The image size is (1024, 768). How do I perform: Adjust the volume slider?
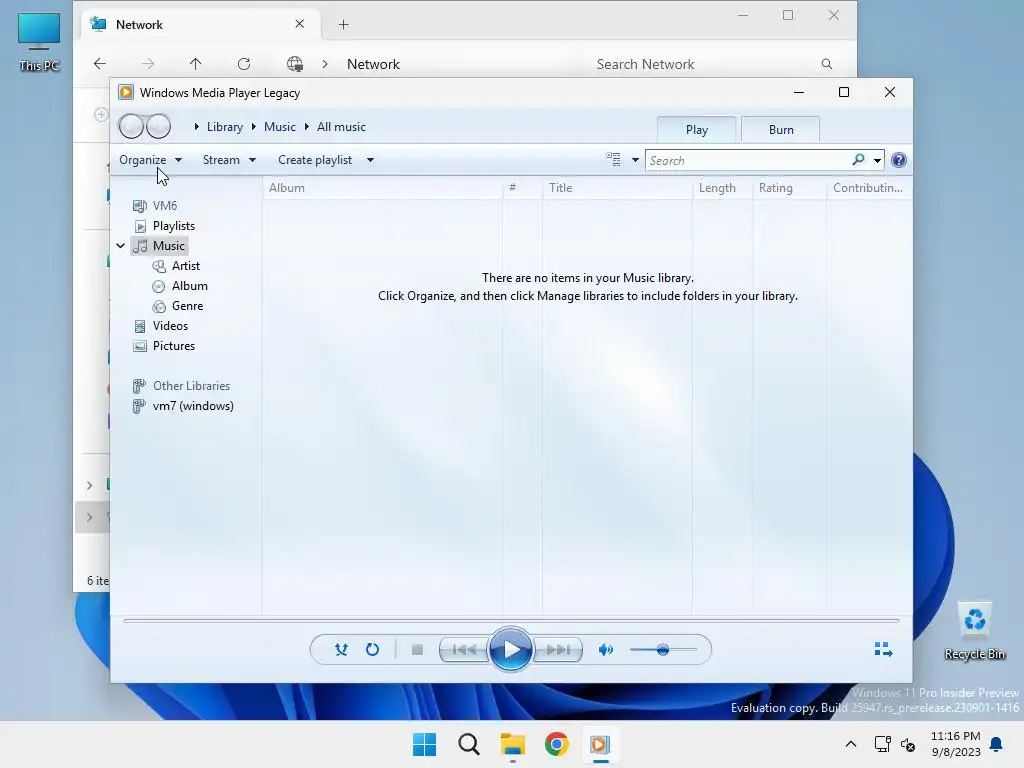(663, 650)
